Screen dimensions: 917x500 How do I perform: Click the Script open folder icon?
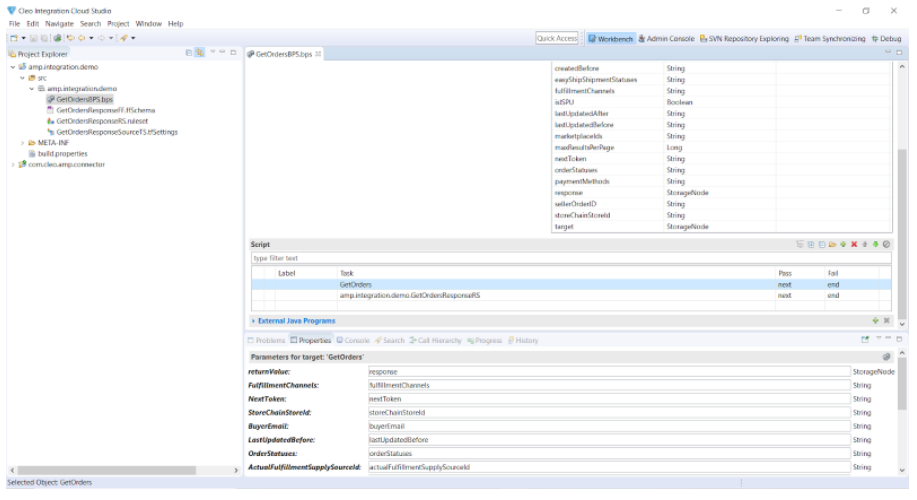point(832,244)
